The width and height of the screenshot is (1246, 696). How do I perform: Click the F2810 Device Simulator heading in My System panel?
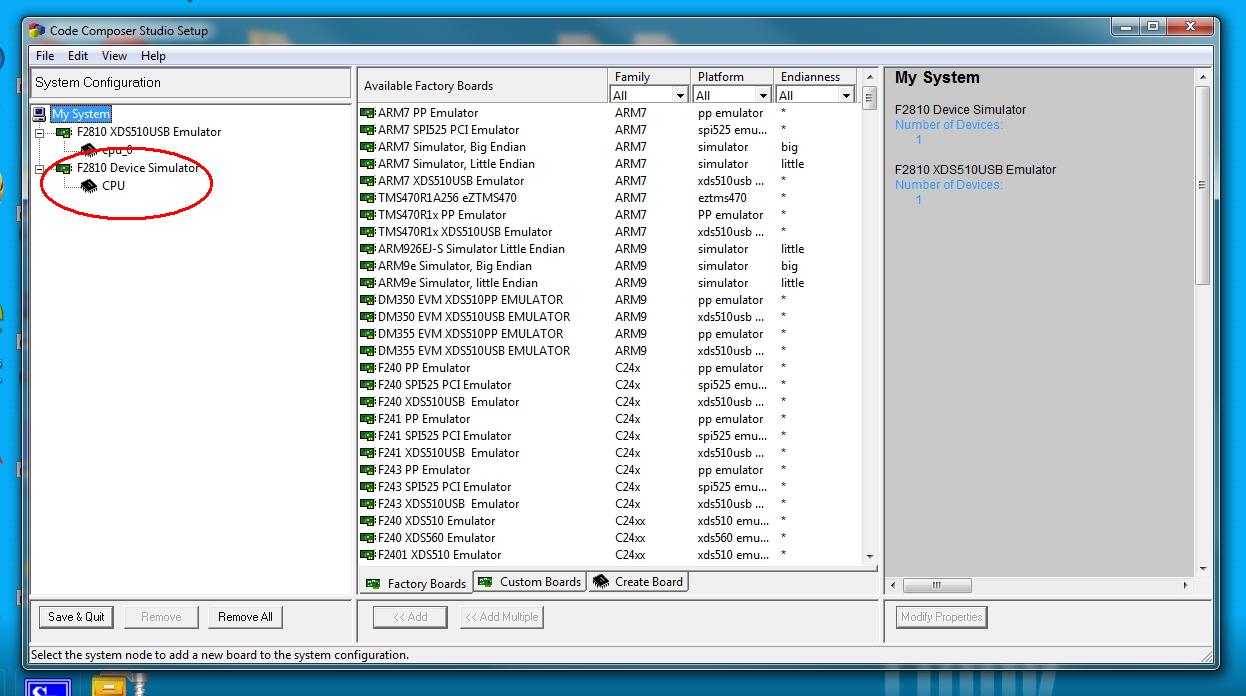click(960, 110)
